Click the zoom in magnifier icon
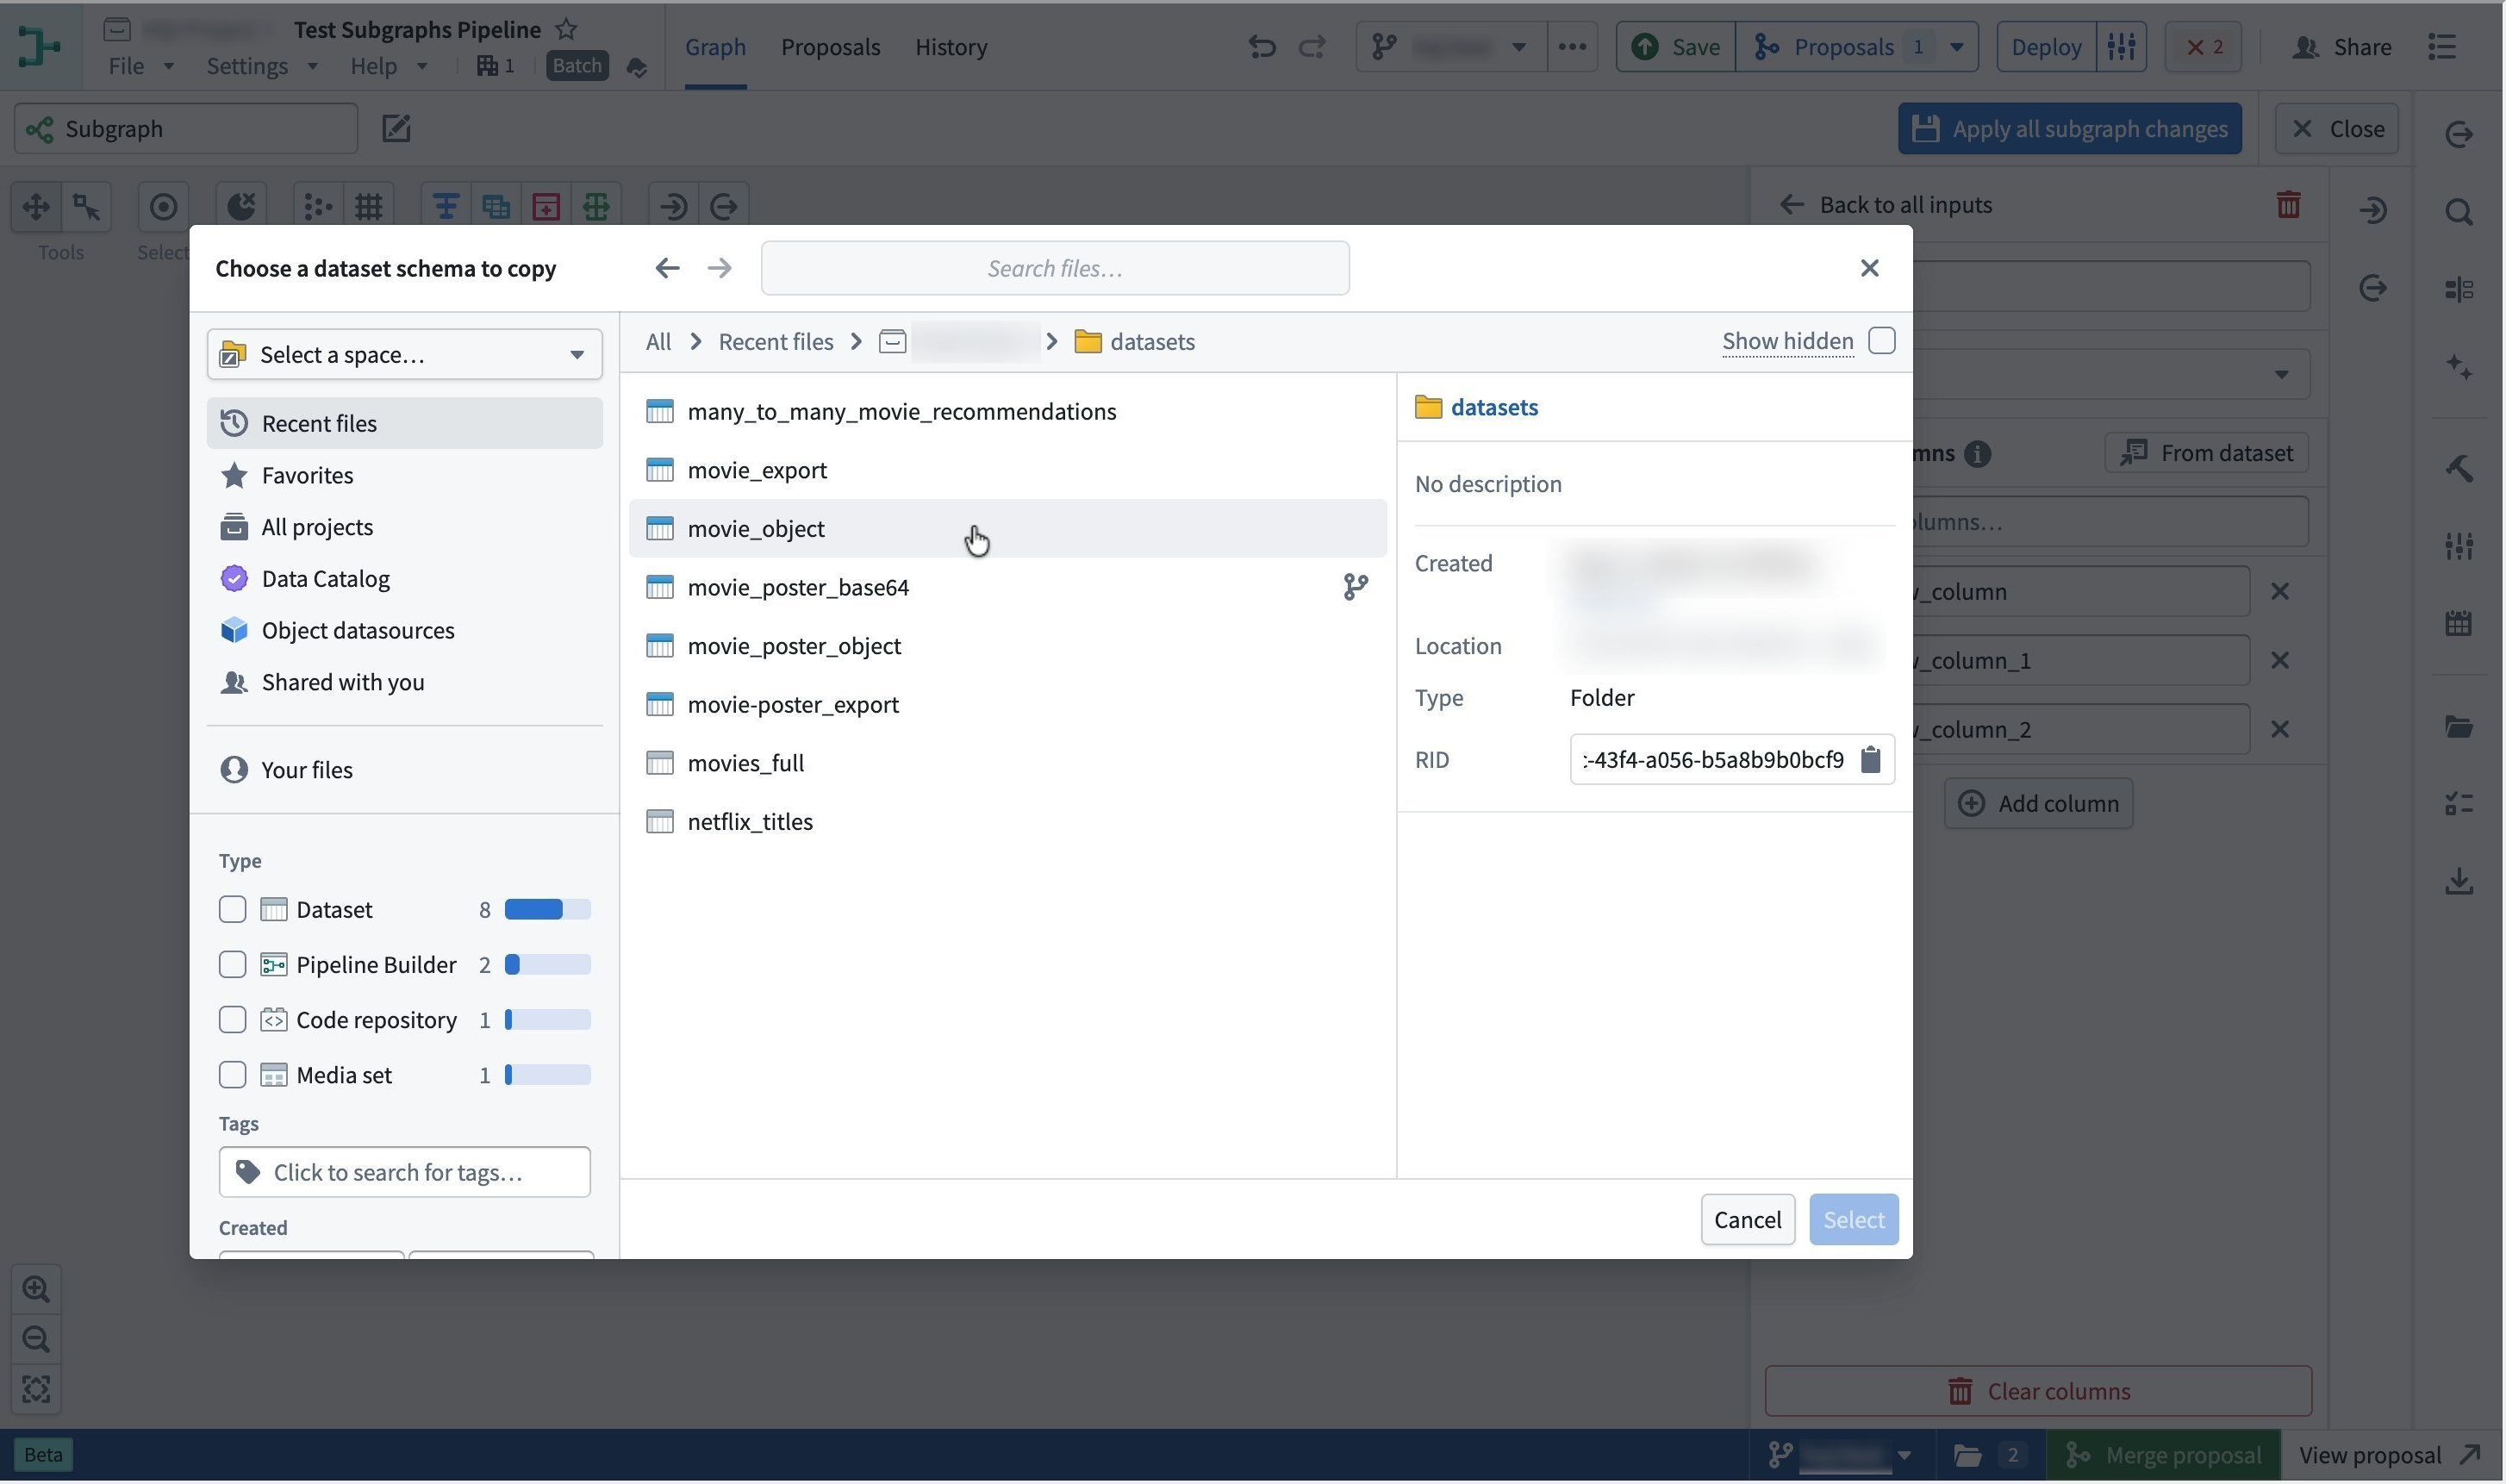Image resolution: width=2506 pixels, height=1484 pixels. (x=36, y=1290)
